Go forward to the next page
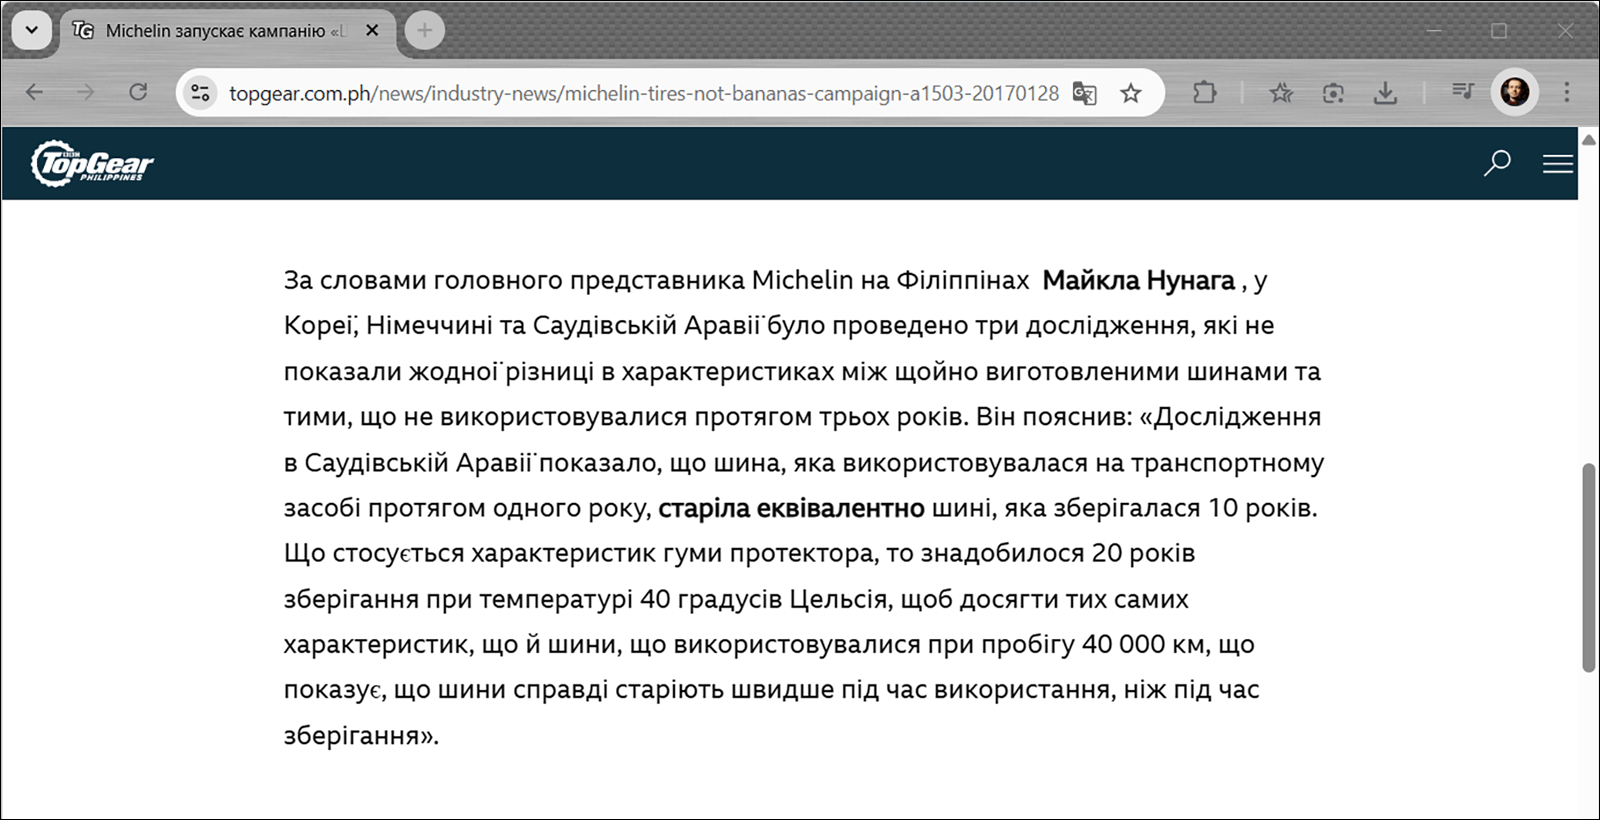The image size is (1600, 820). tap(86, 93)
